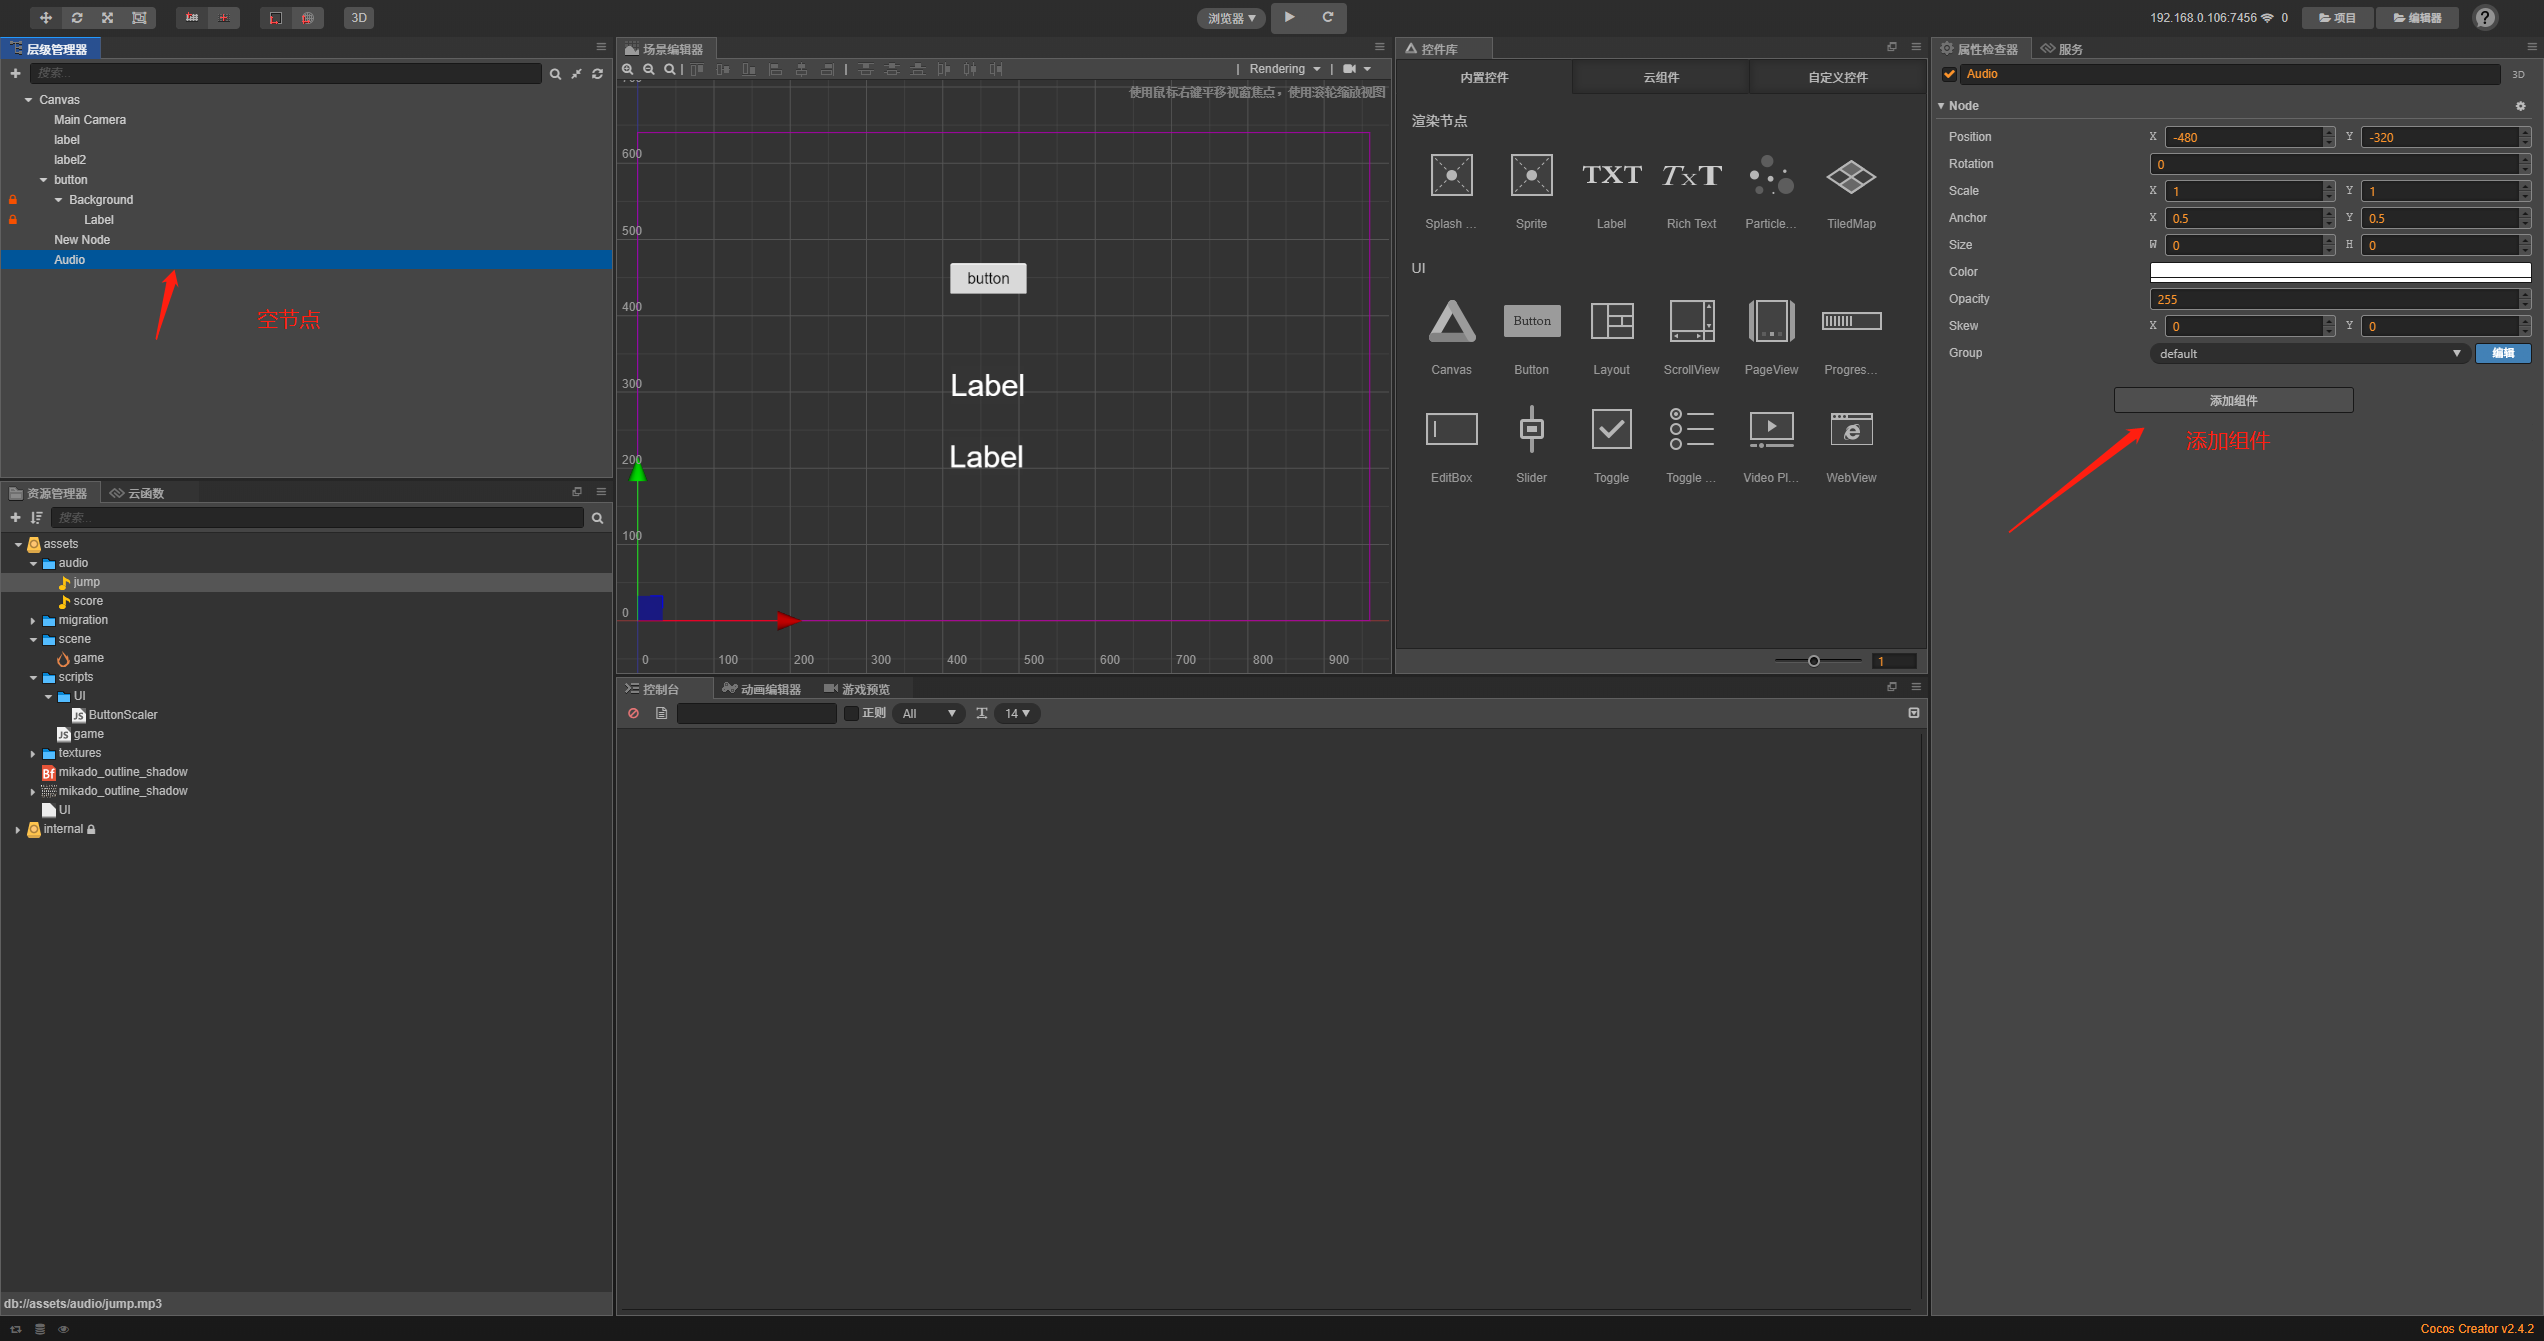Open the node Color swatch in the inspector

point(2340,271)
